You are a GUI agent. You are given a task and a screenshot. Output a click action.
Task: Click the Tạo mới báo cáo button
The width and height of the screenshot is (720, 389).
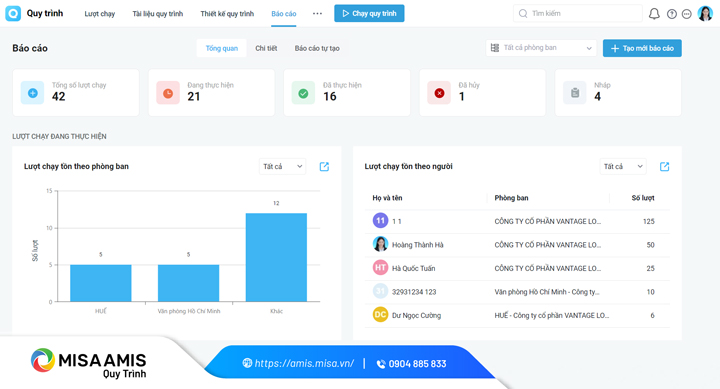click(x=642, y=48)
